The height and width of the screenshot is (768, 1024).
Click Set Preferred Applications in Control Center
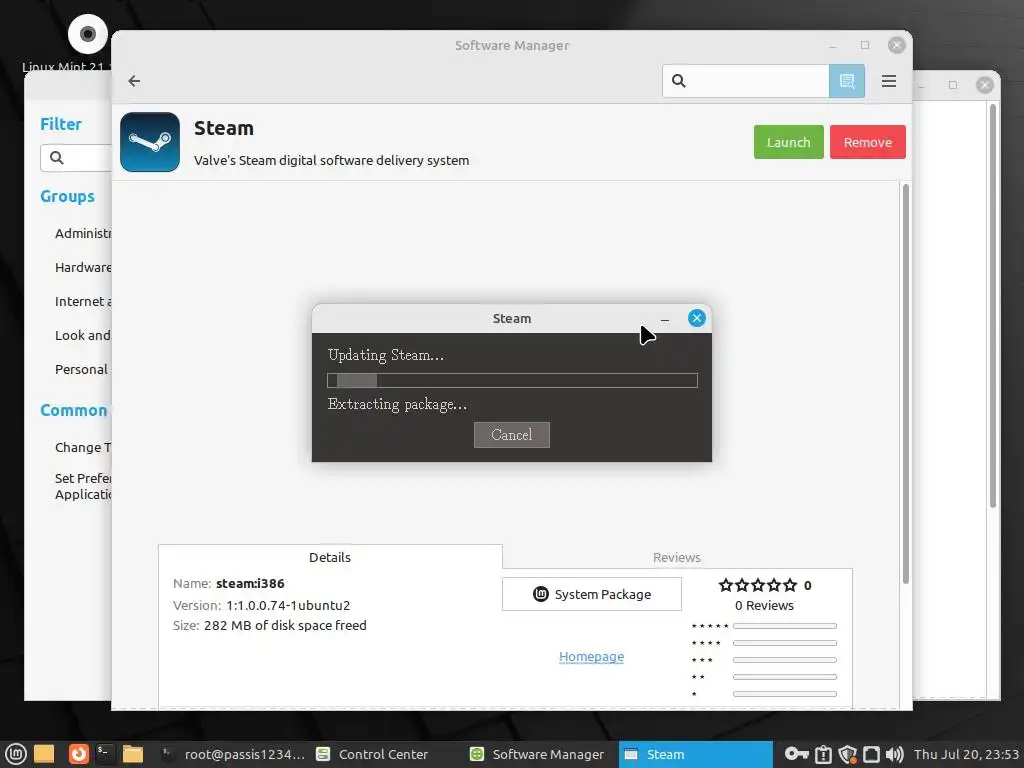tap(83, 486)
